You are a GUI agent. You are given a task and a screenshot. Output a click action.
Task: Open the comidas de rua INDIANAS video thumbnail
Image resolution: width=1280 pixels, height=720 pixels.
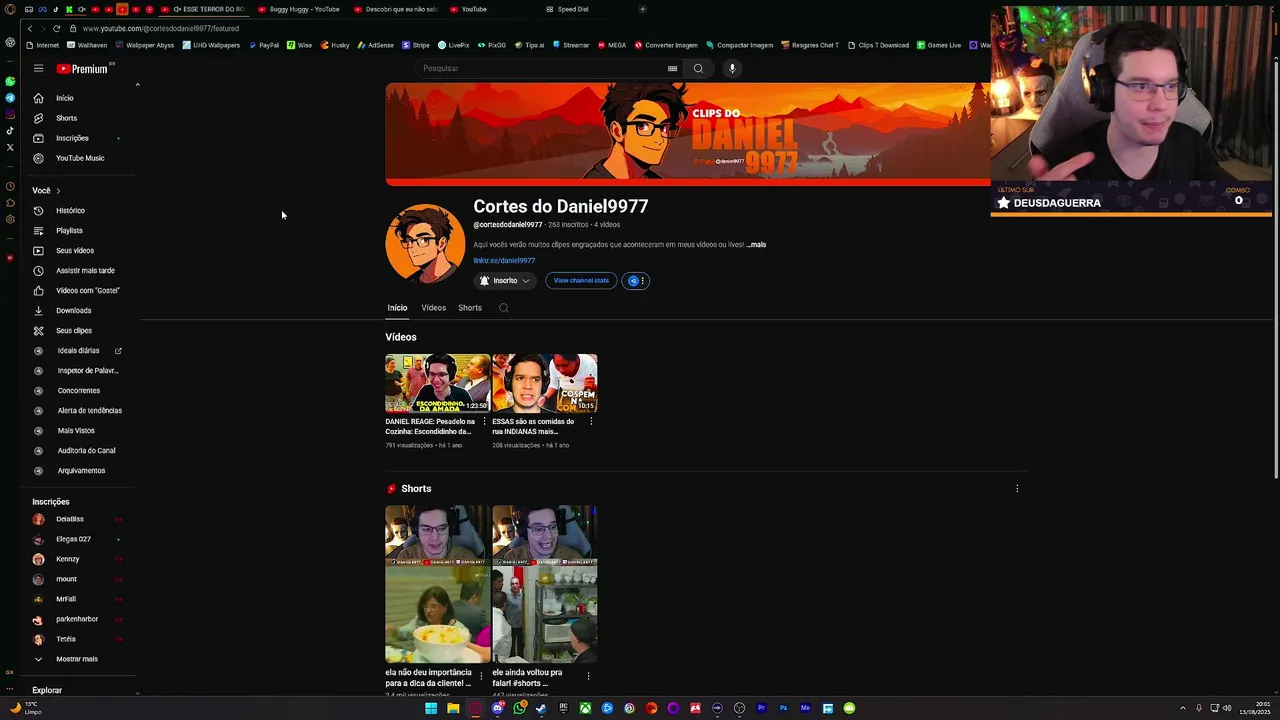click(x=545, y=383)
